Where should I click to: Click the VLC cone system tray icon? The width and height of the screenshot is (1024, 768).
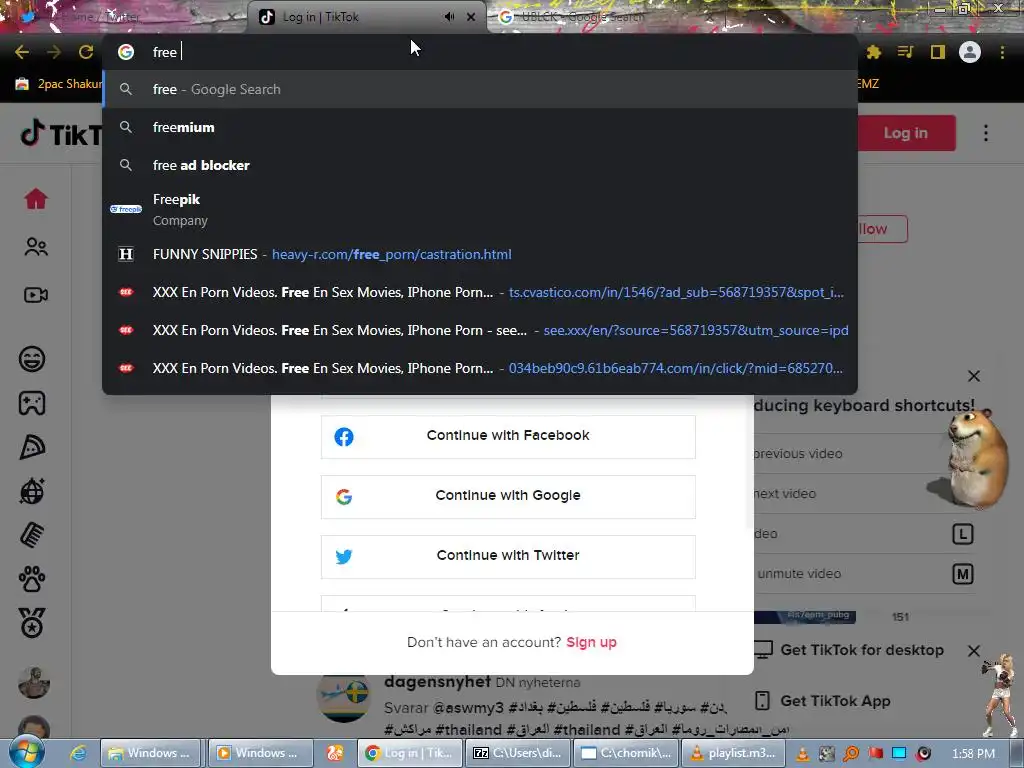click(803, 754)
